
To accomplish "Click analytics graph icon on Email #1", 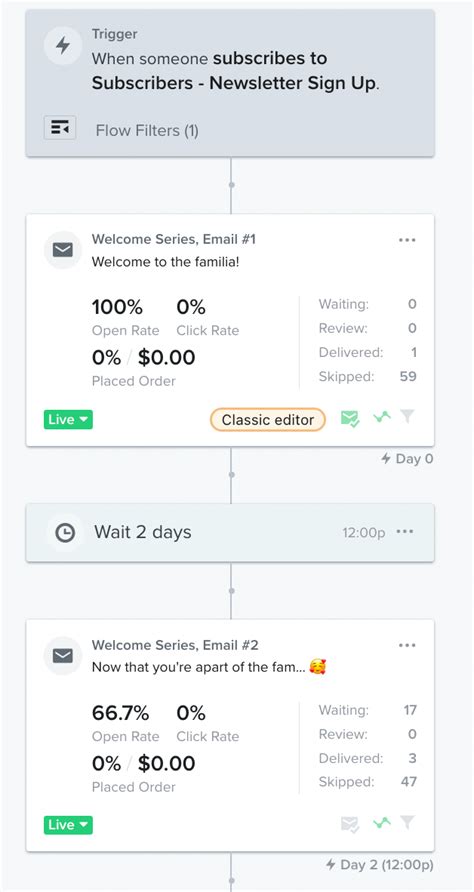I will (x=382, y=418).
